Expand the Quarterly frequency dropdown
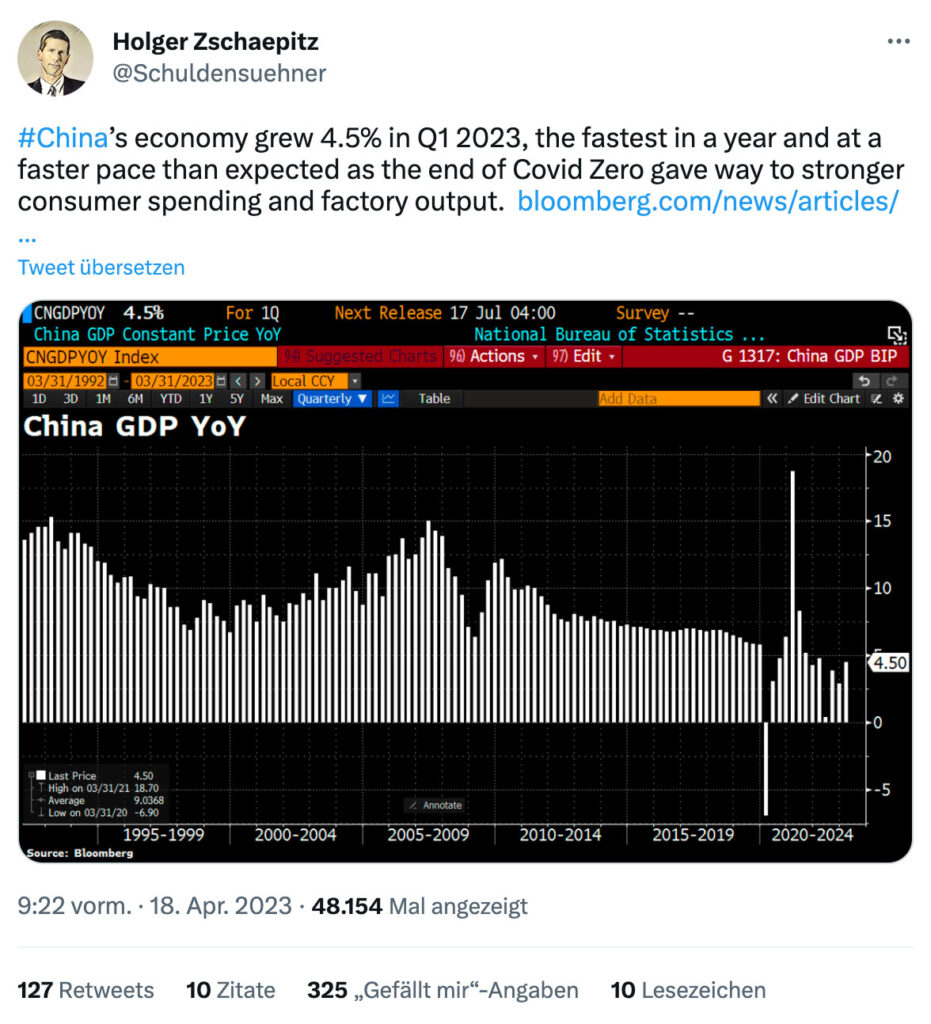 (332, 398)
